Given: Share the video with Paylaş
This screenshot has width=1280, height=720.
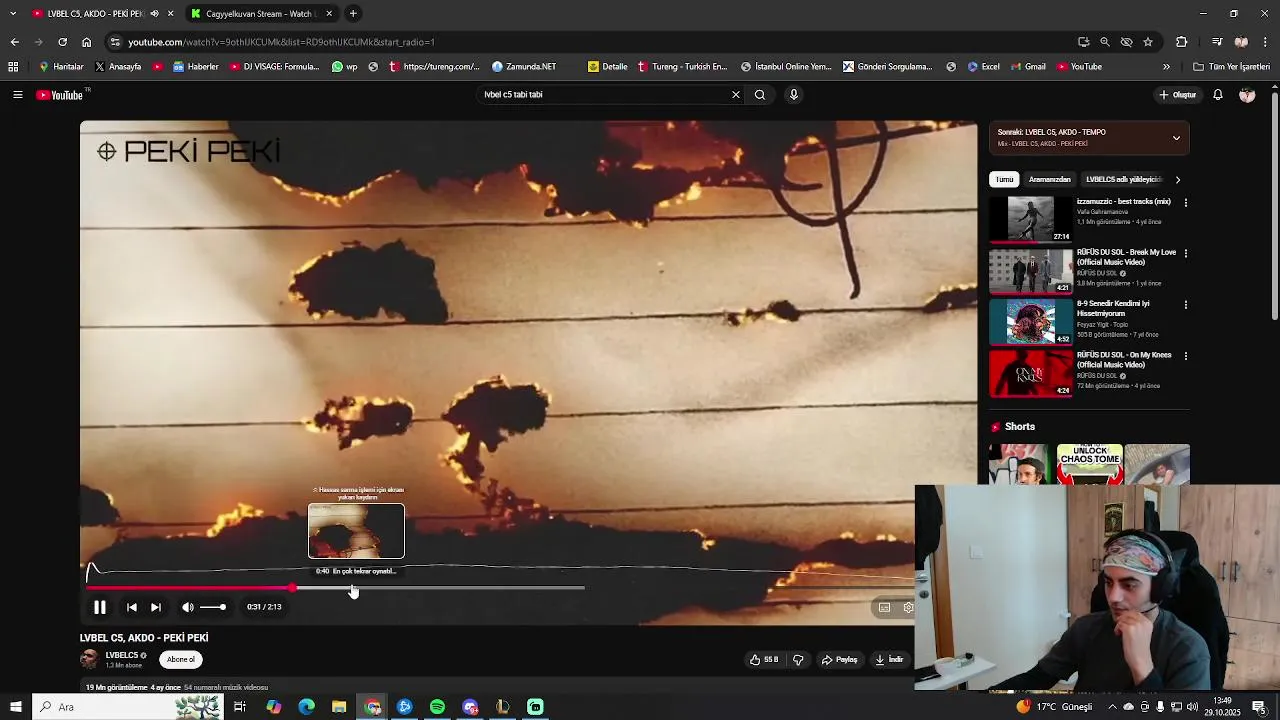Looking at the screenshot, I should pyautogui.click(x=840, y=660).
